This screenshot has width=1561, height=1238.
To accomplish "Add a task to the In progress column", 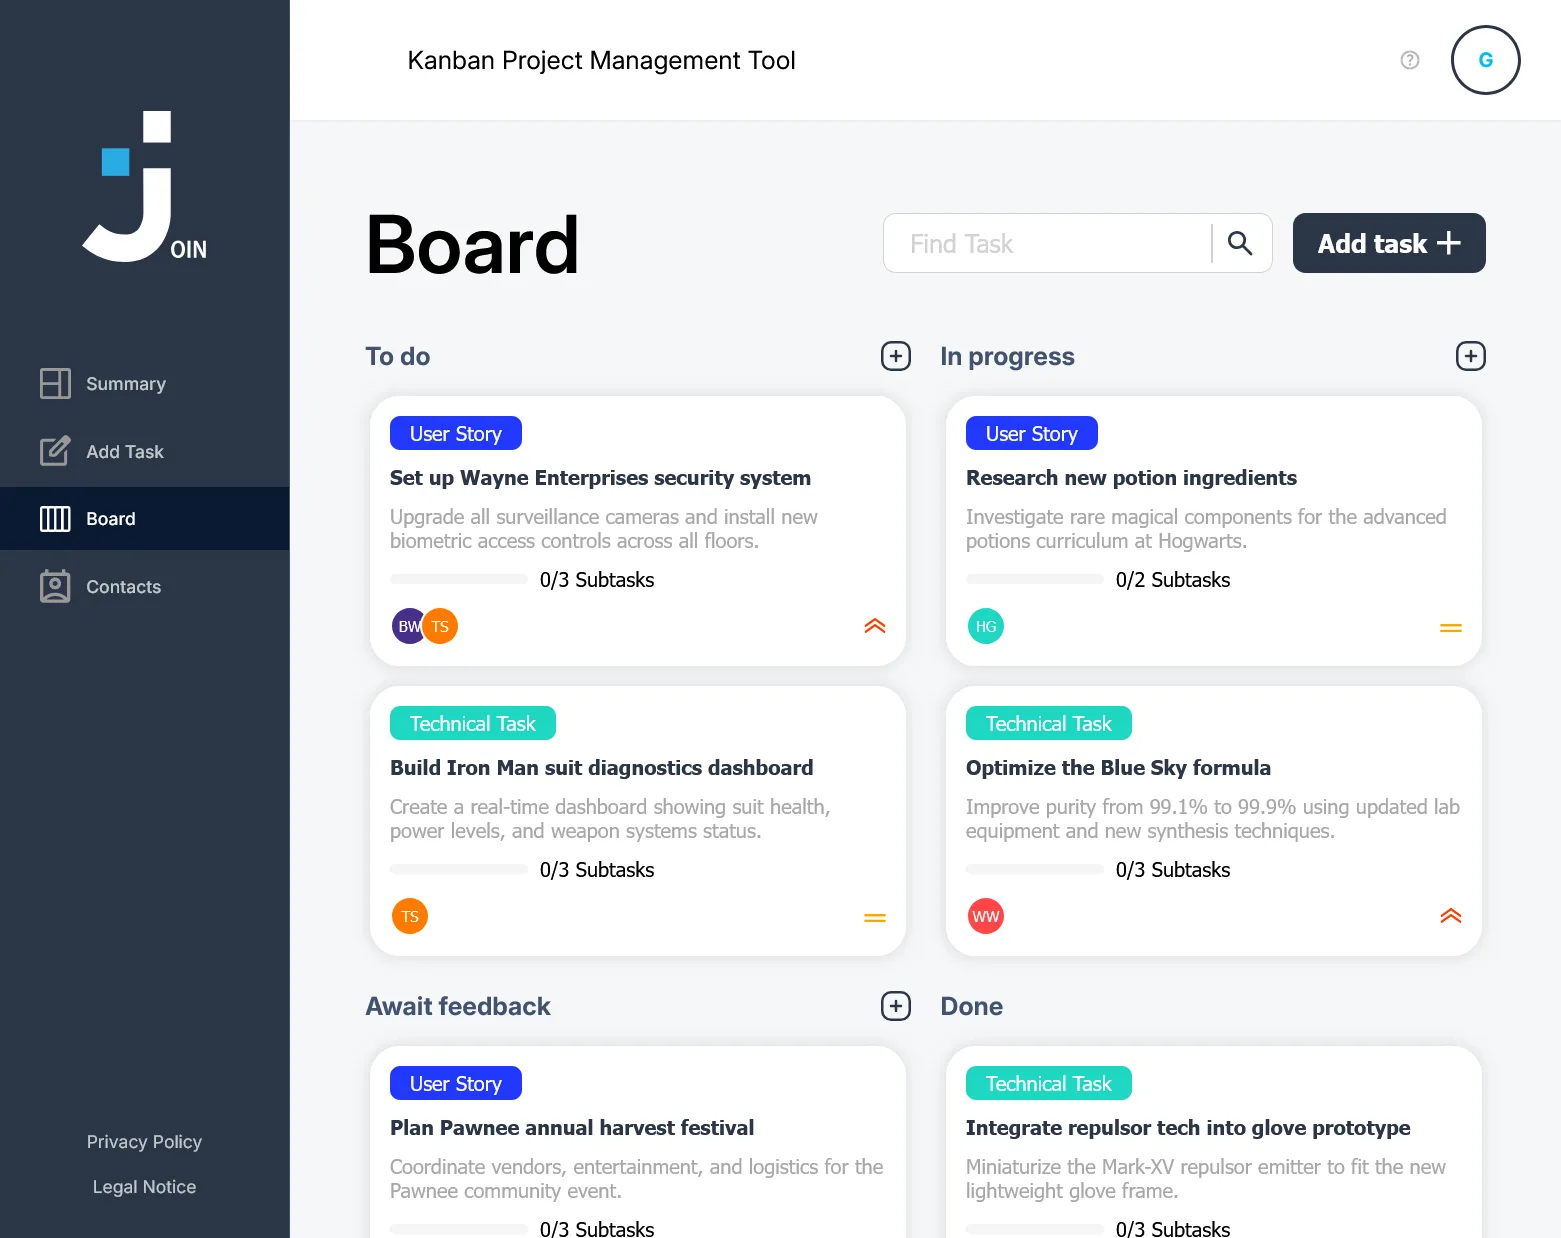I will (x=1470, y=356).
